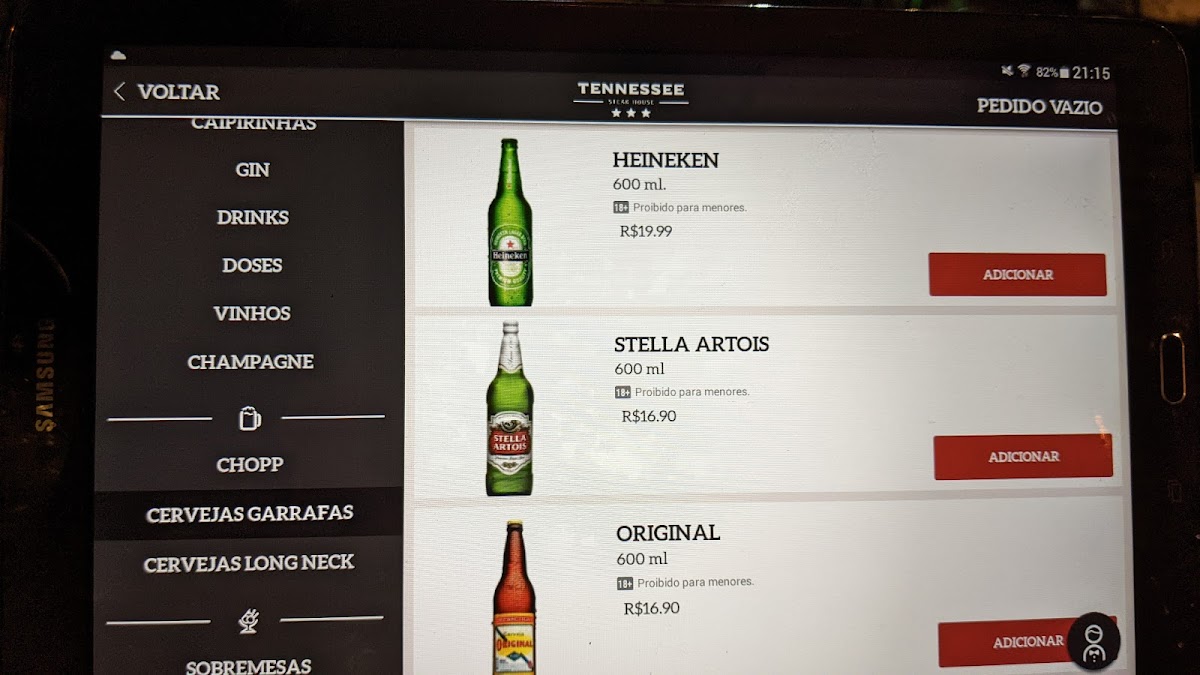Tap the battery indicator in status bar
1200x675 pixels.
click(x=1064, y=73)
